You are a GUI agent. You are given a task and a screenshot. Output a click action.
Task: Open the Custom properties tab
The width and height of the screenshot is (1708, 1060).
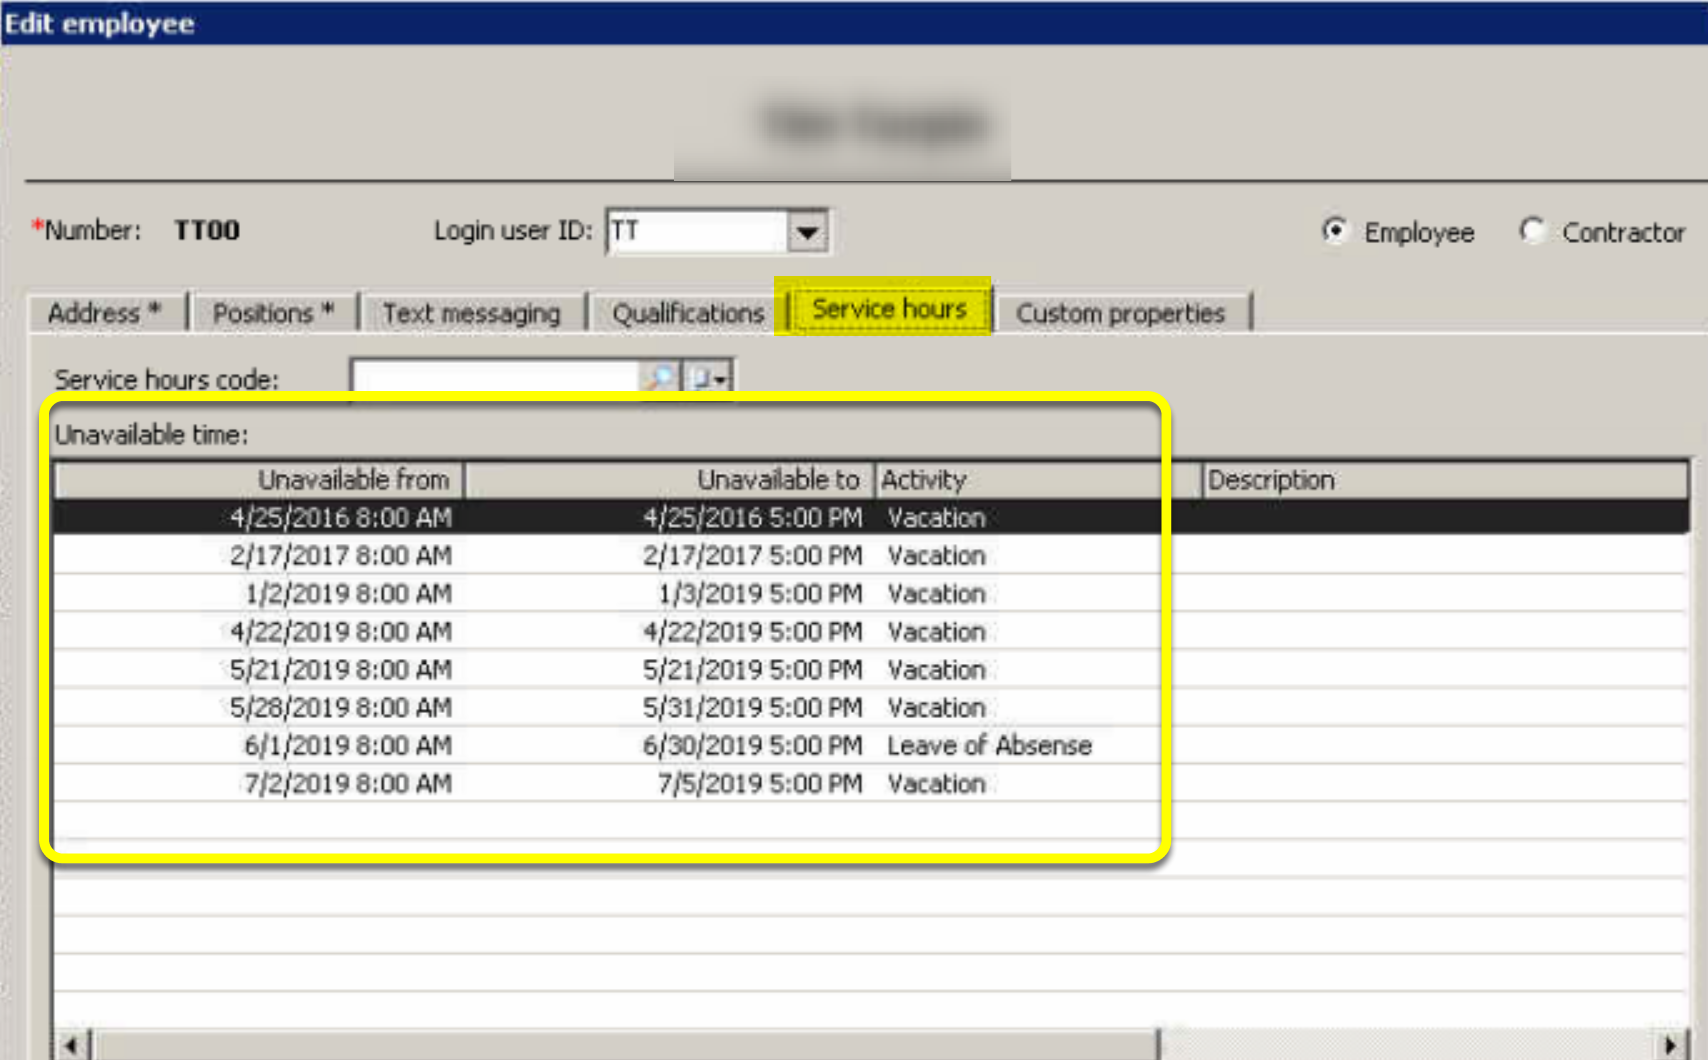point(1121,313)
